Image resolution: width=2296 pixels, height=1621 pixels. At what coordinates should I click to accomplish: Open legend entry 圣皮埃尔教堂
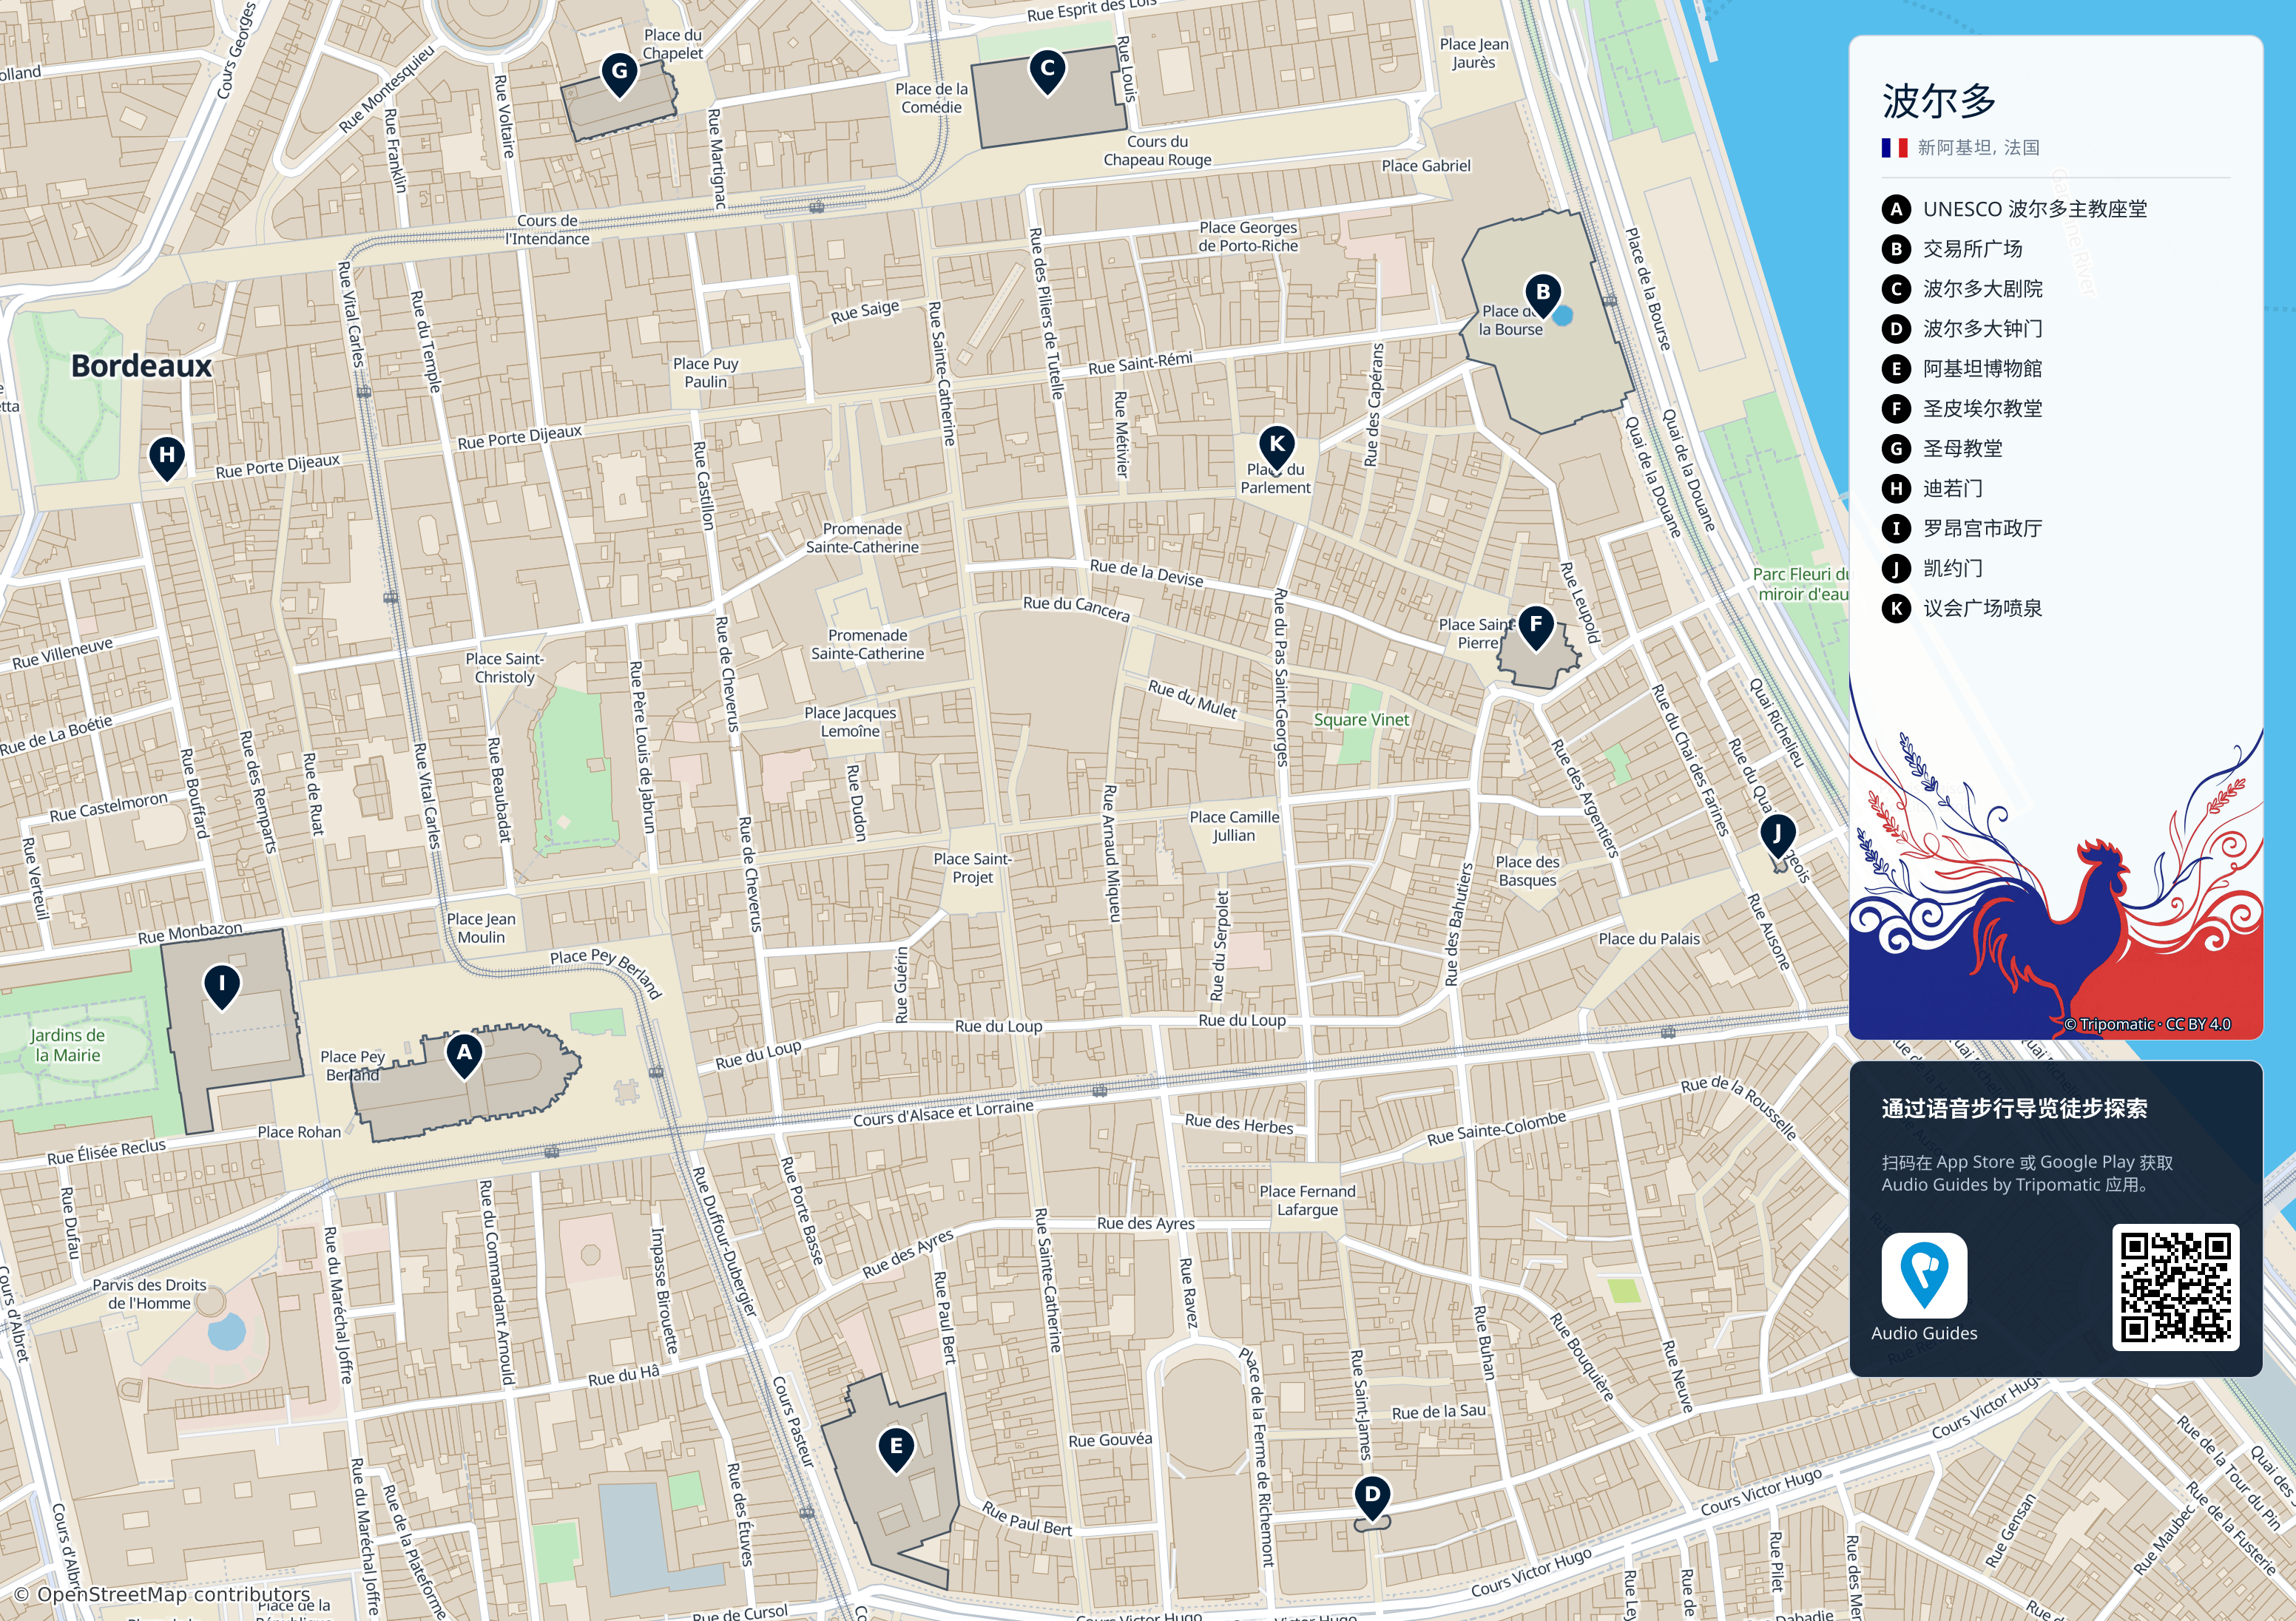1962,409
